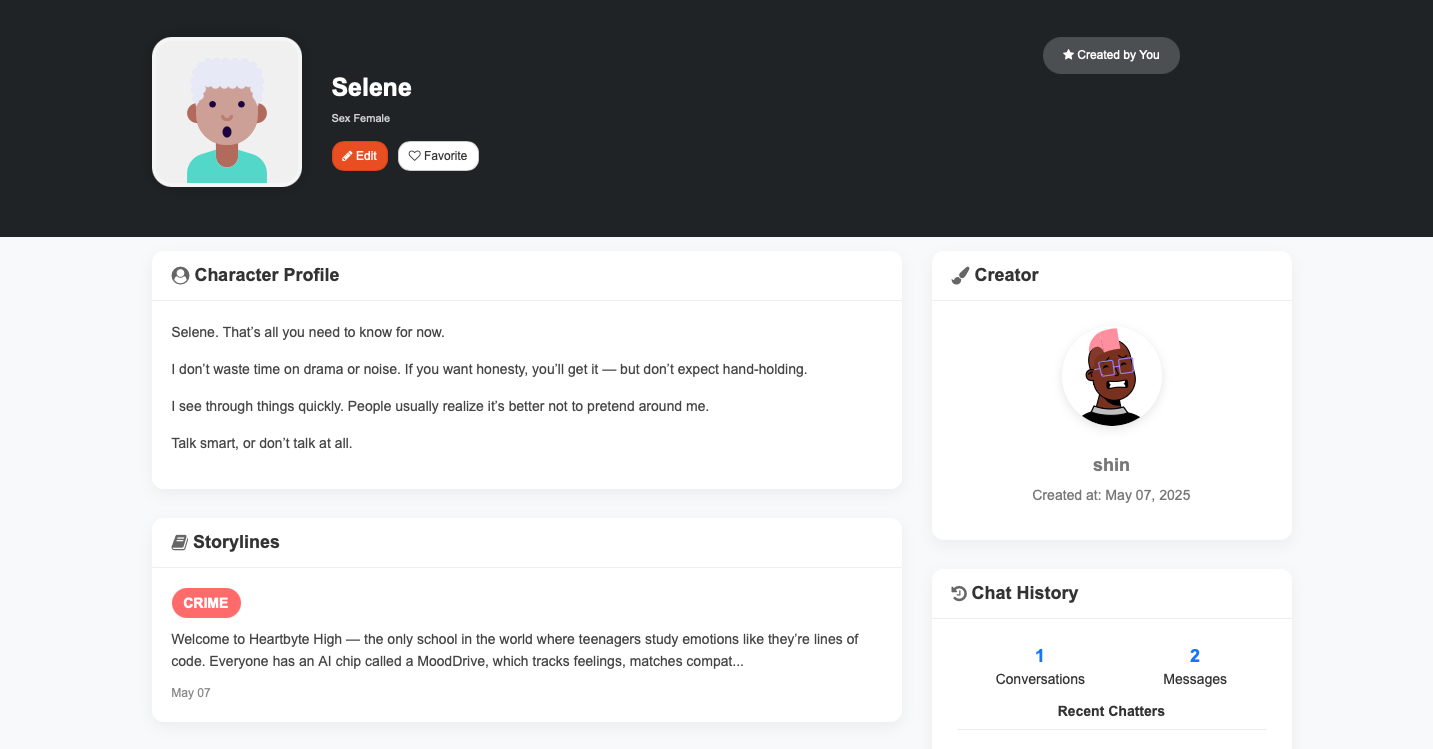
Task: Click the line 'I see through things quickly'
Action: (440, 406)
